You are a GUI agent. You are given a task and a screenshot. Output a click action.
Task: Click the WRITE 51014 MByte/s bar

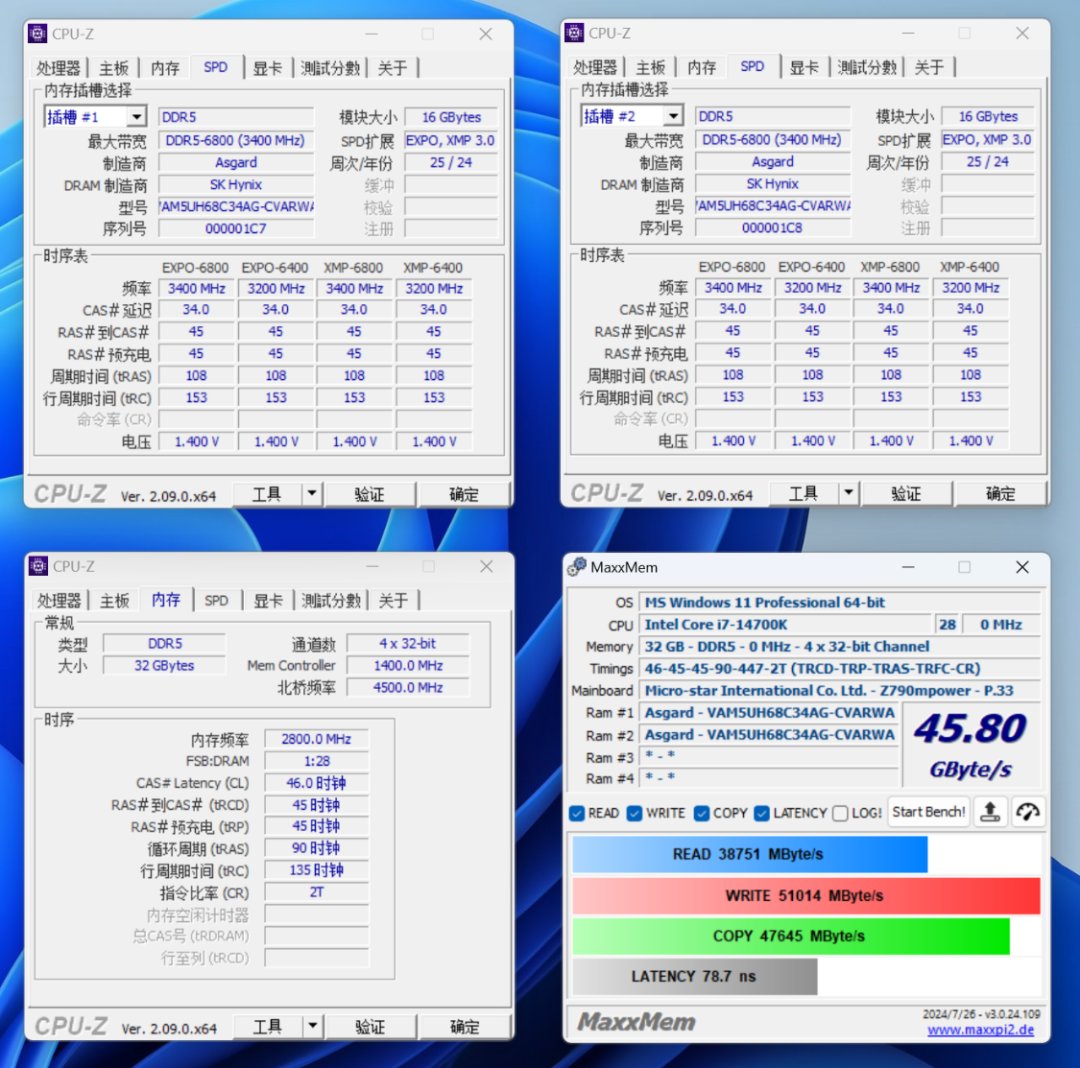pos(806,895)
